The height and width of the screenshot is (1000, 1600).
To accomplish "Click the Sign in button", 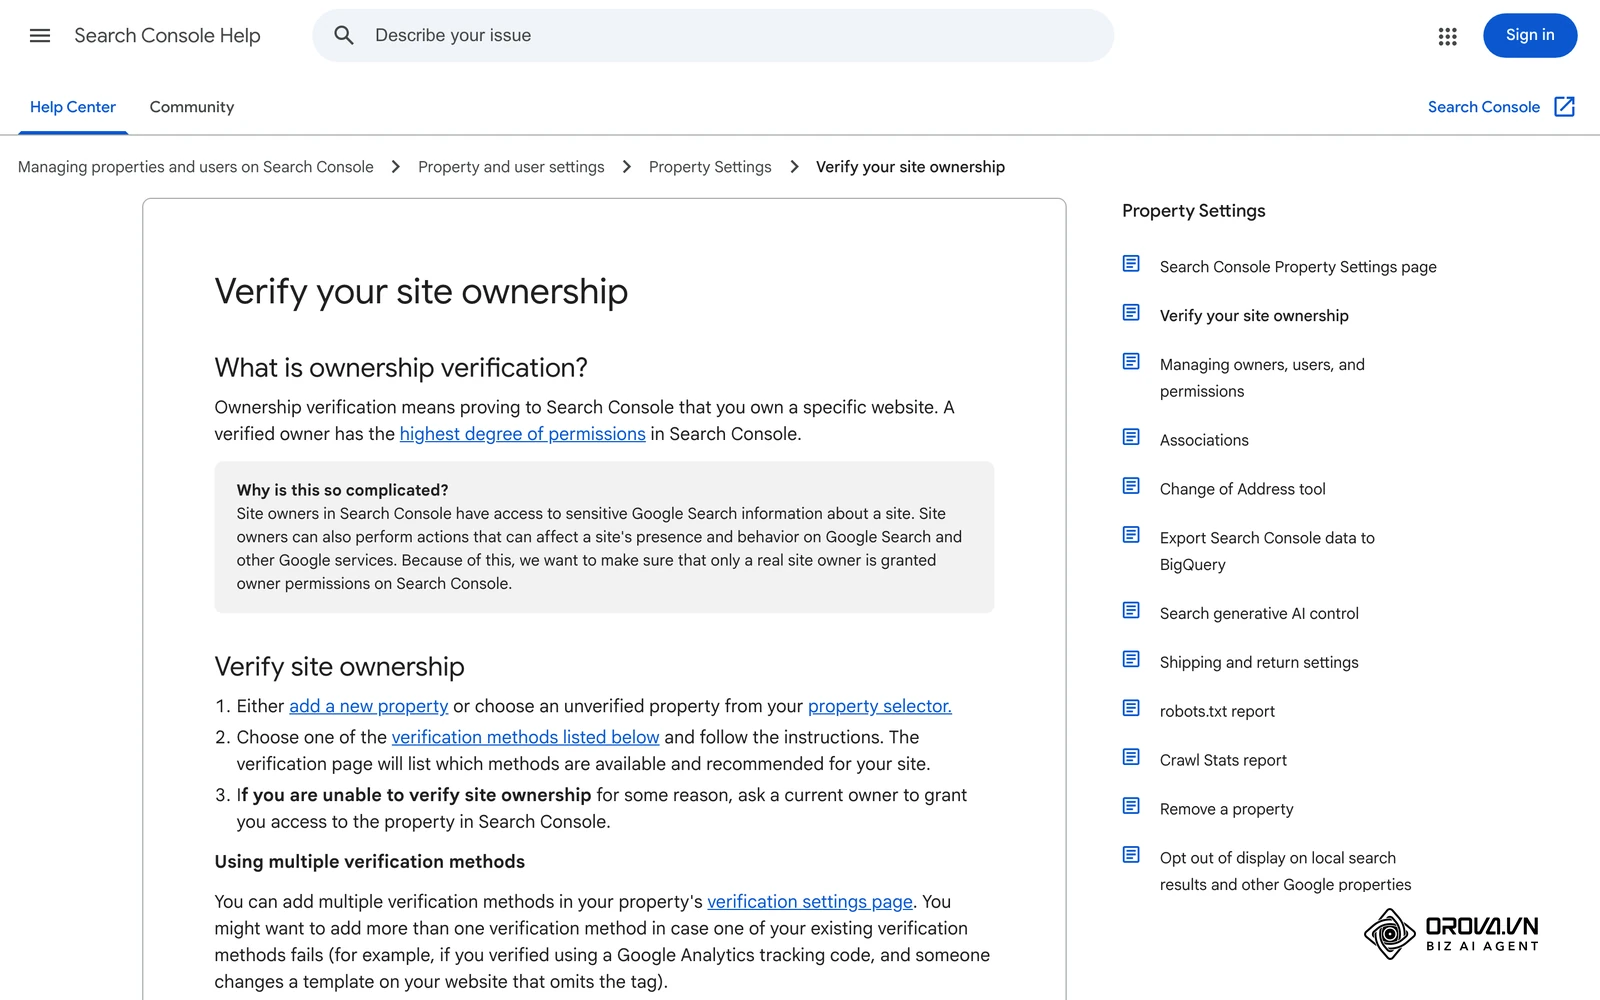I will (x=1530, y=35).
